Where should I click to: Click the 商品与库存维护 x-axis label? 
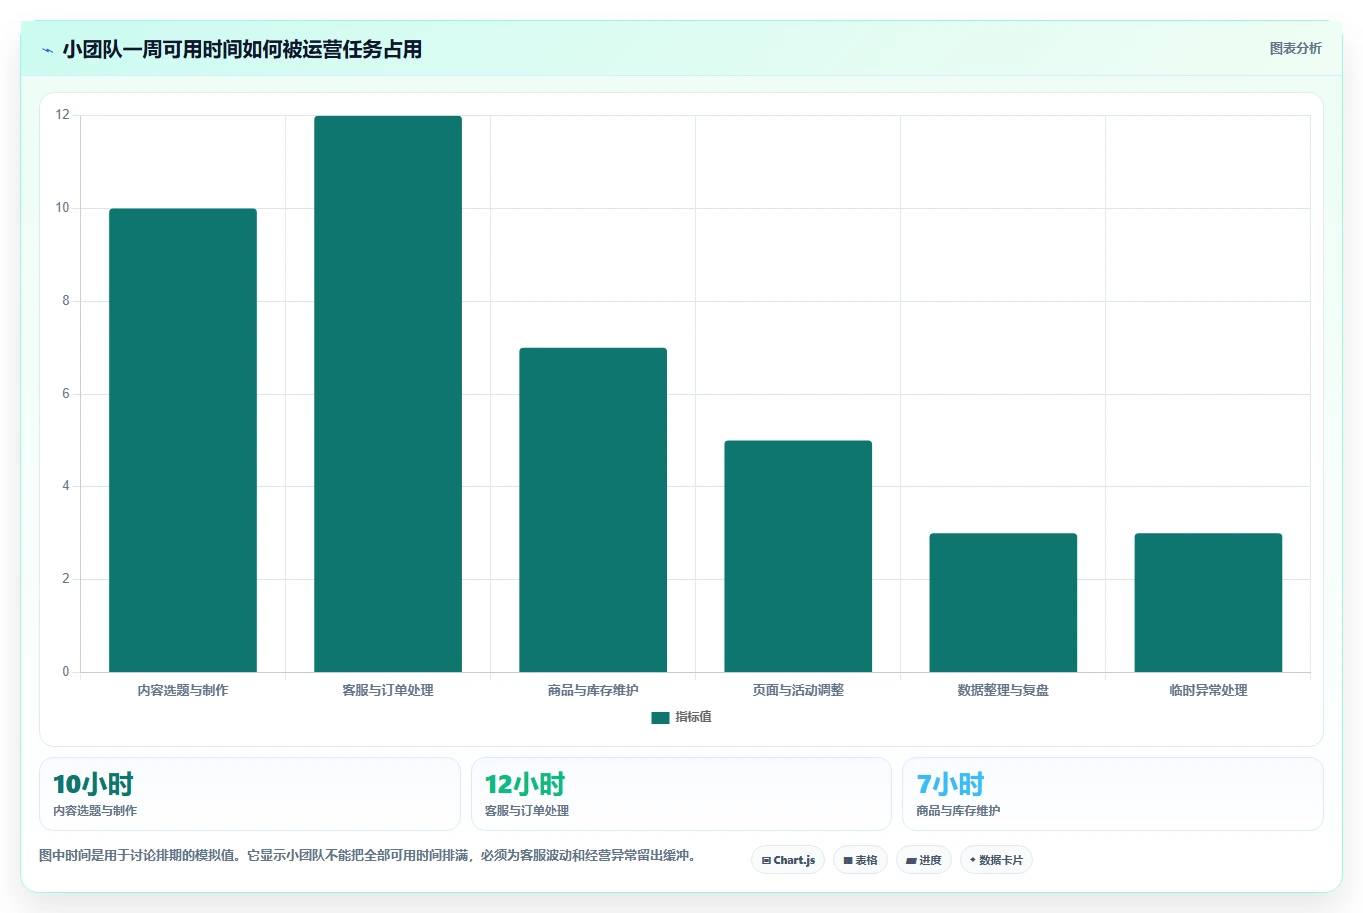(x=593, y=690)
